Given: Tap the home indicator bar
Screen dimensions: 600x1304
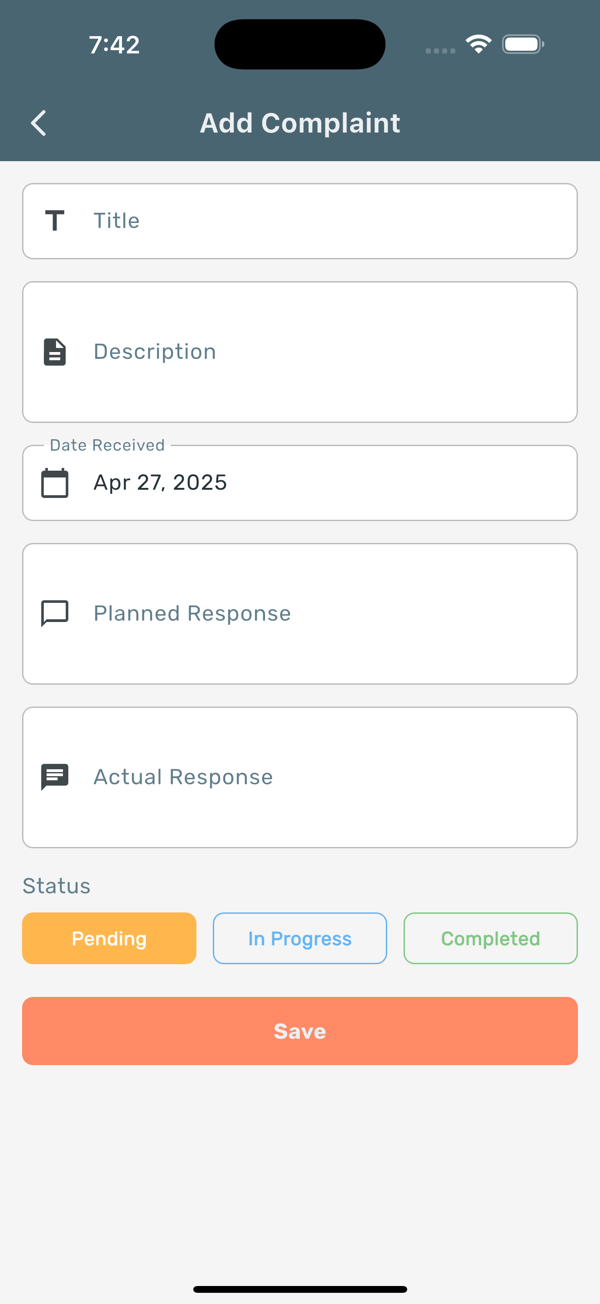Looking at the screenshot, I should click(x=300, y=1289).
